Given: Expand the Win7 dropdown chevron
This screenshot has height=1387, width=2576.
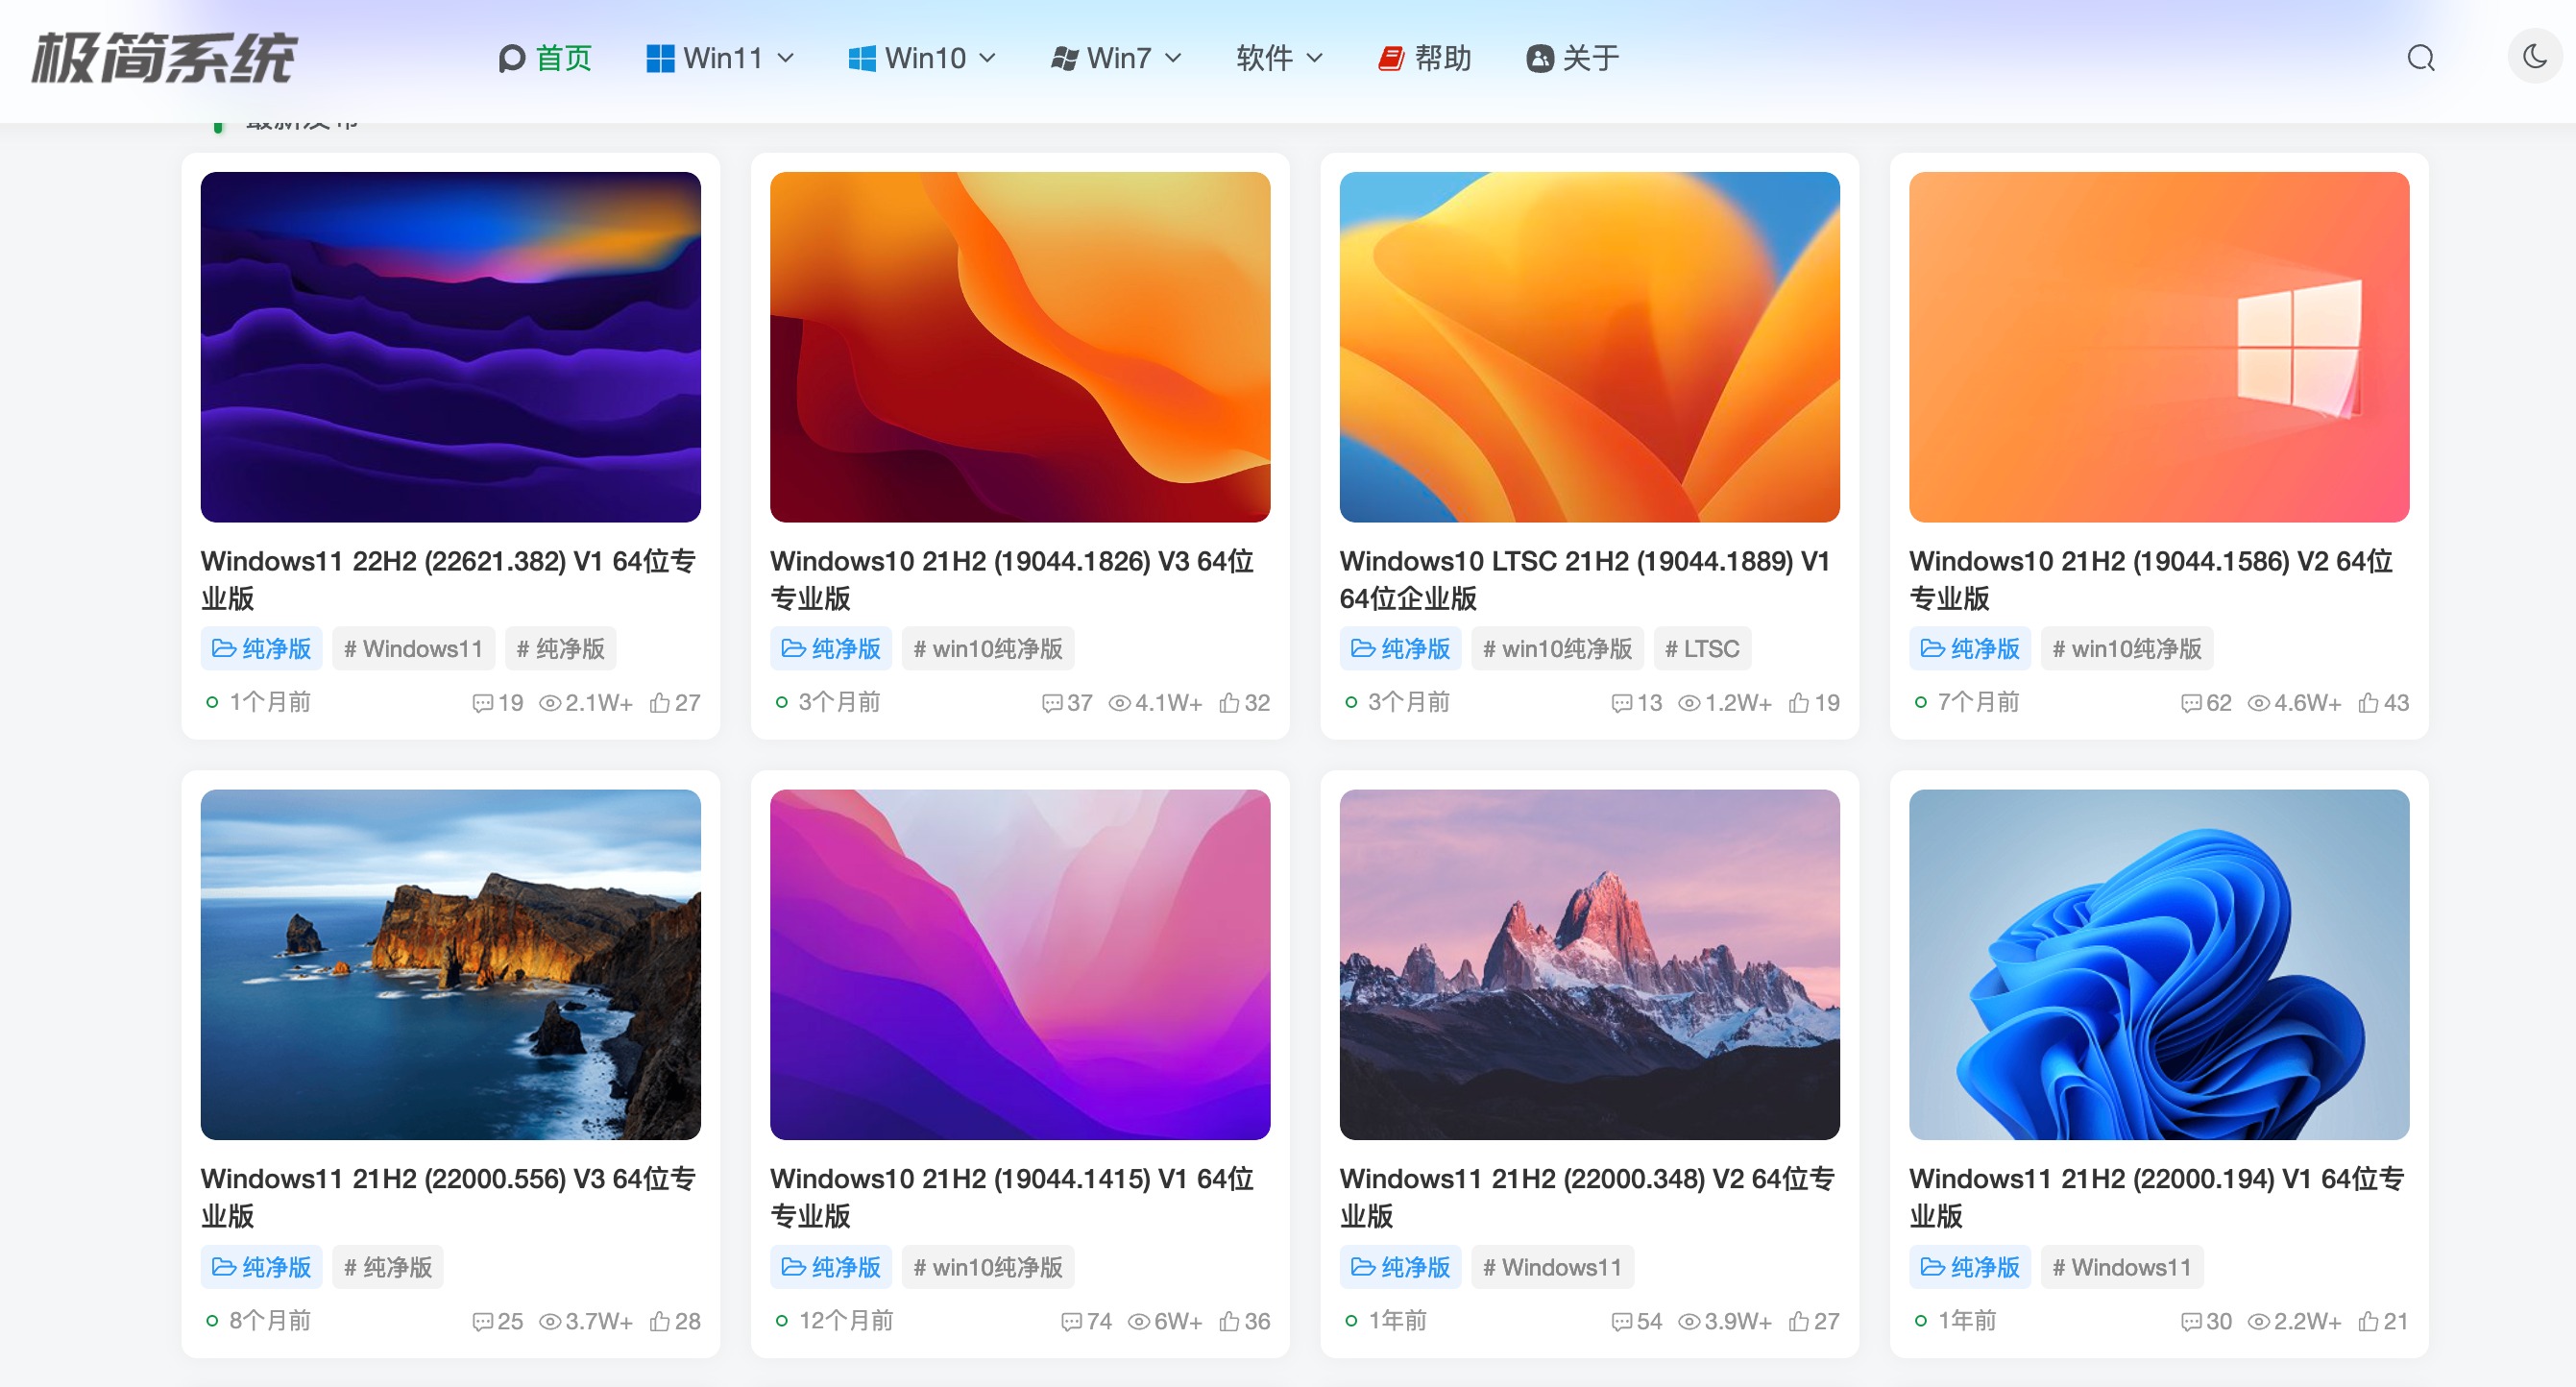Looking at the screenshot, I should point(1174,58).
